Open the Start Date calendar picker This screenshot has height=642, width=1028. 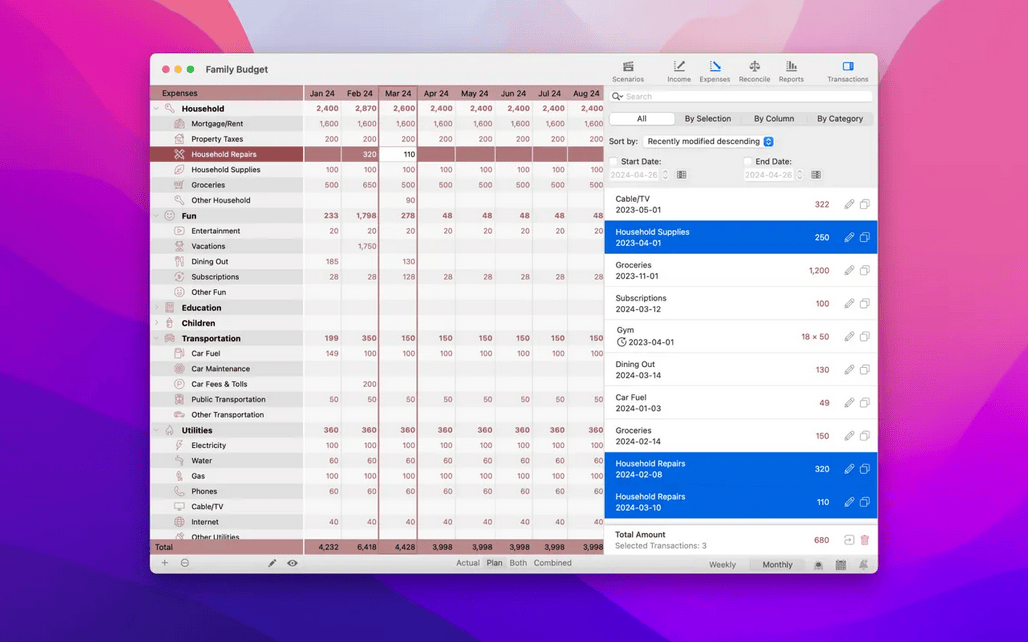(x=682, y=175)
